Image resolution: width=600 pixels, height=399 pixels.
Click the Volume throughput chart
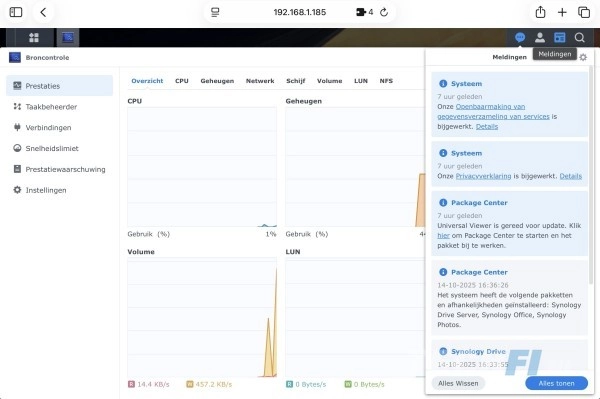tap(202, 317)
